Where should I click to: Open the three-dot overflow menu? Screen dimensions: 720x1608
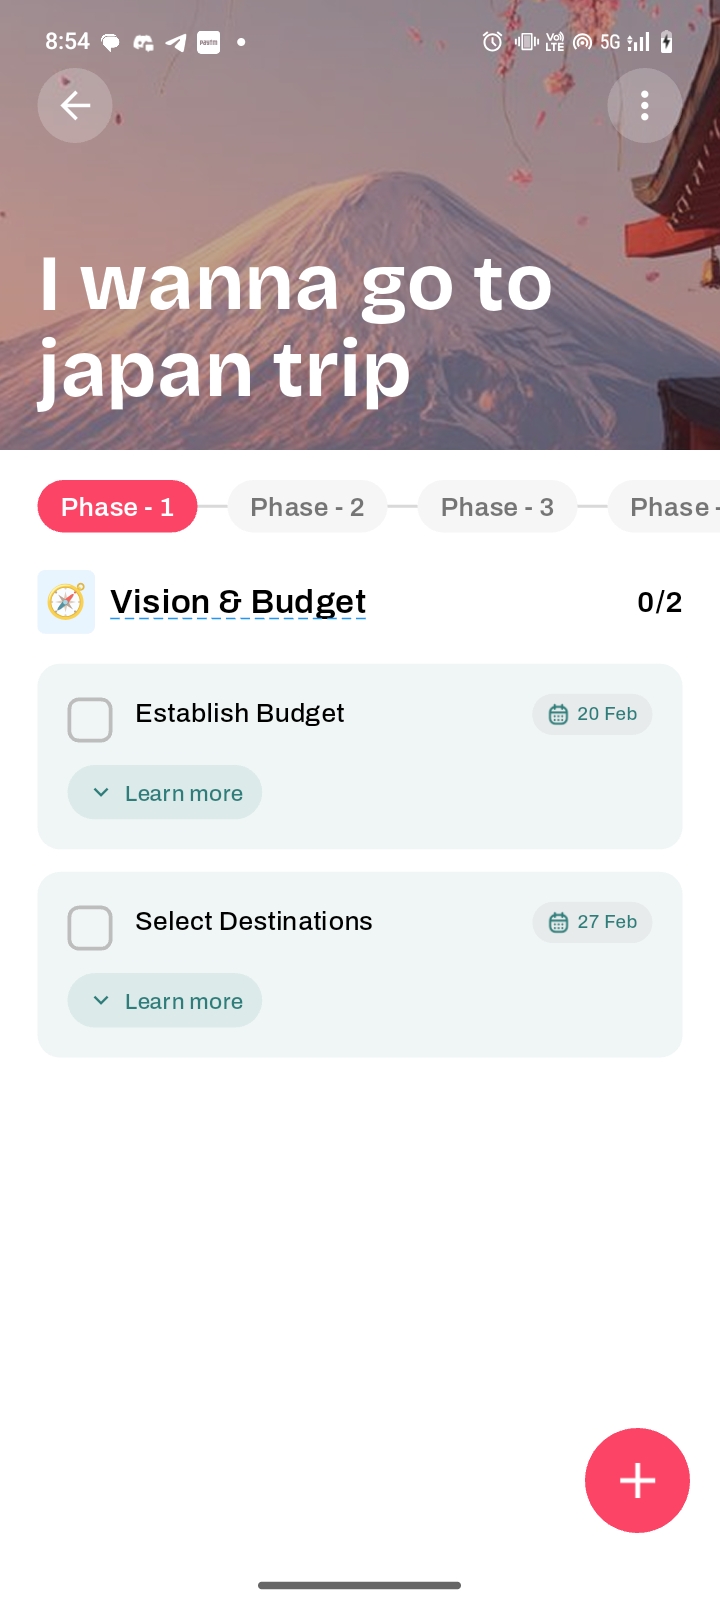coord(644,105)
